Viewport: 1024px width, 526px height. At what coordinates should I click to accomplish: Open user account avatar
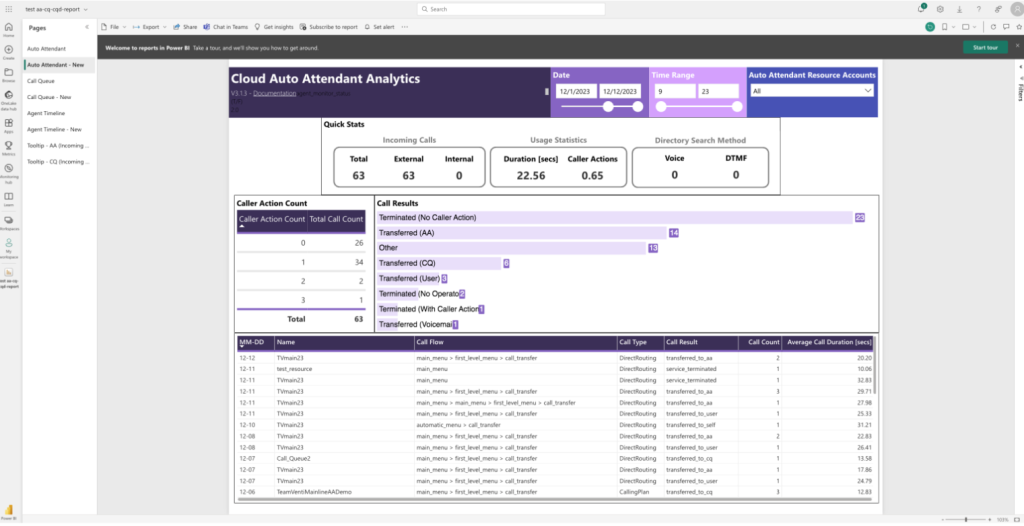pos(1016,9)
